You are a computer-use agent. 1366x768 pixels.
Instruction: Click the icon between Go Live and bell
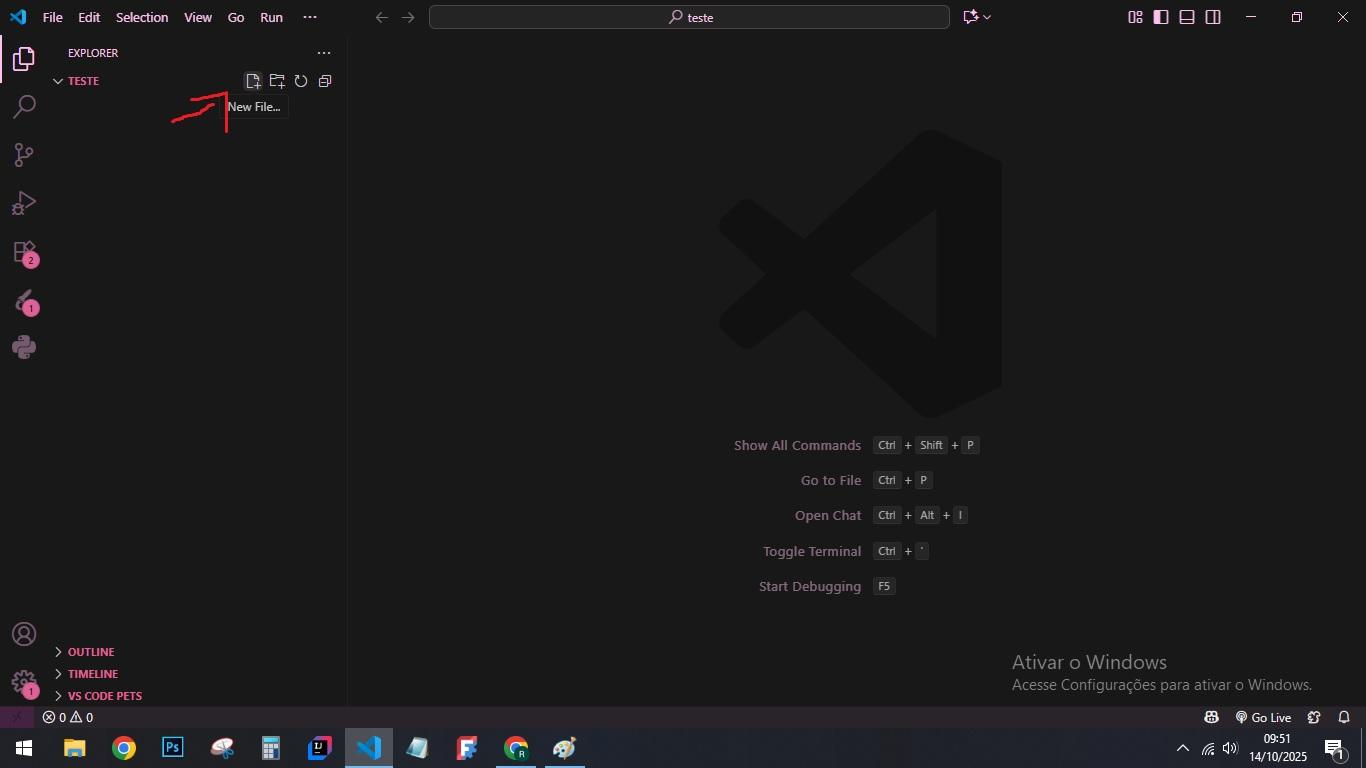point(1314,717)
